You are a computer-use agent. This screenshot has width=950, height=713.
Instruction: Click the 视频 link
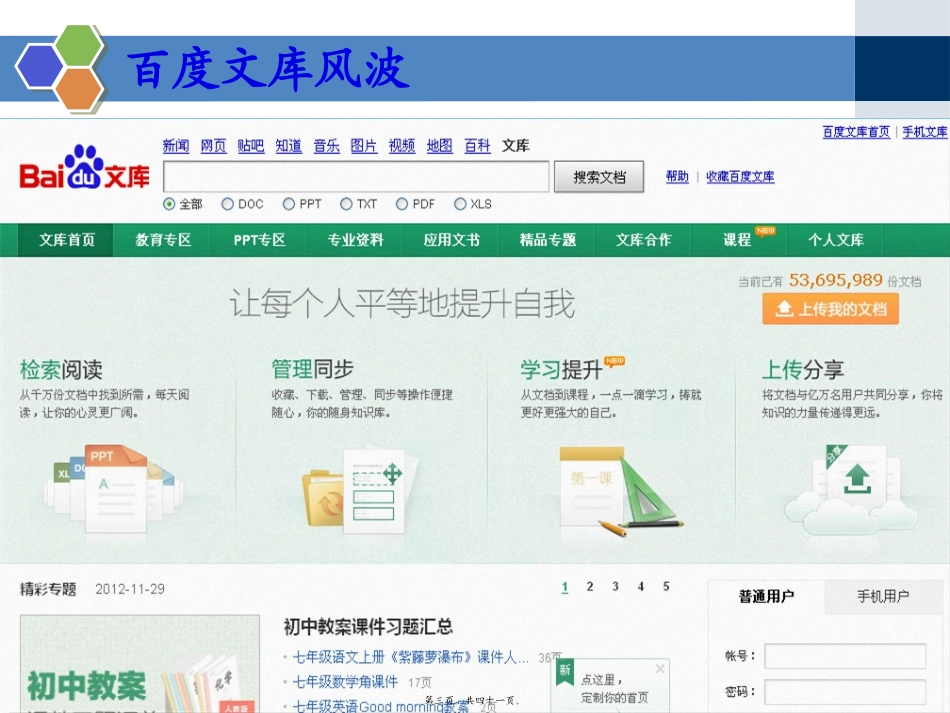point(402,145)
